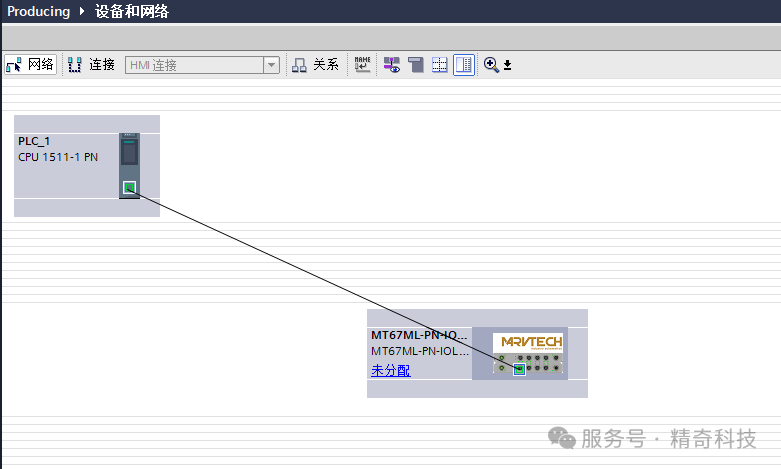The width and height of the screenshot is (781, 469).
Task: Select the PLC_1 device name label
Action: click(34, 141)
